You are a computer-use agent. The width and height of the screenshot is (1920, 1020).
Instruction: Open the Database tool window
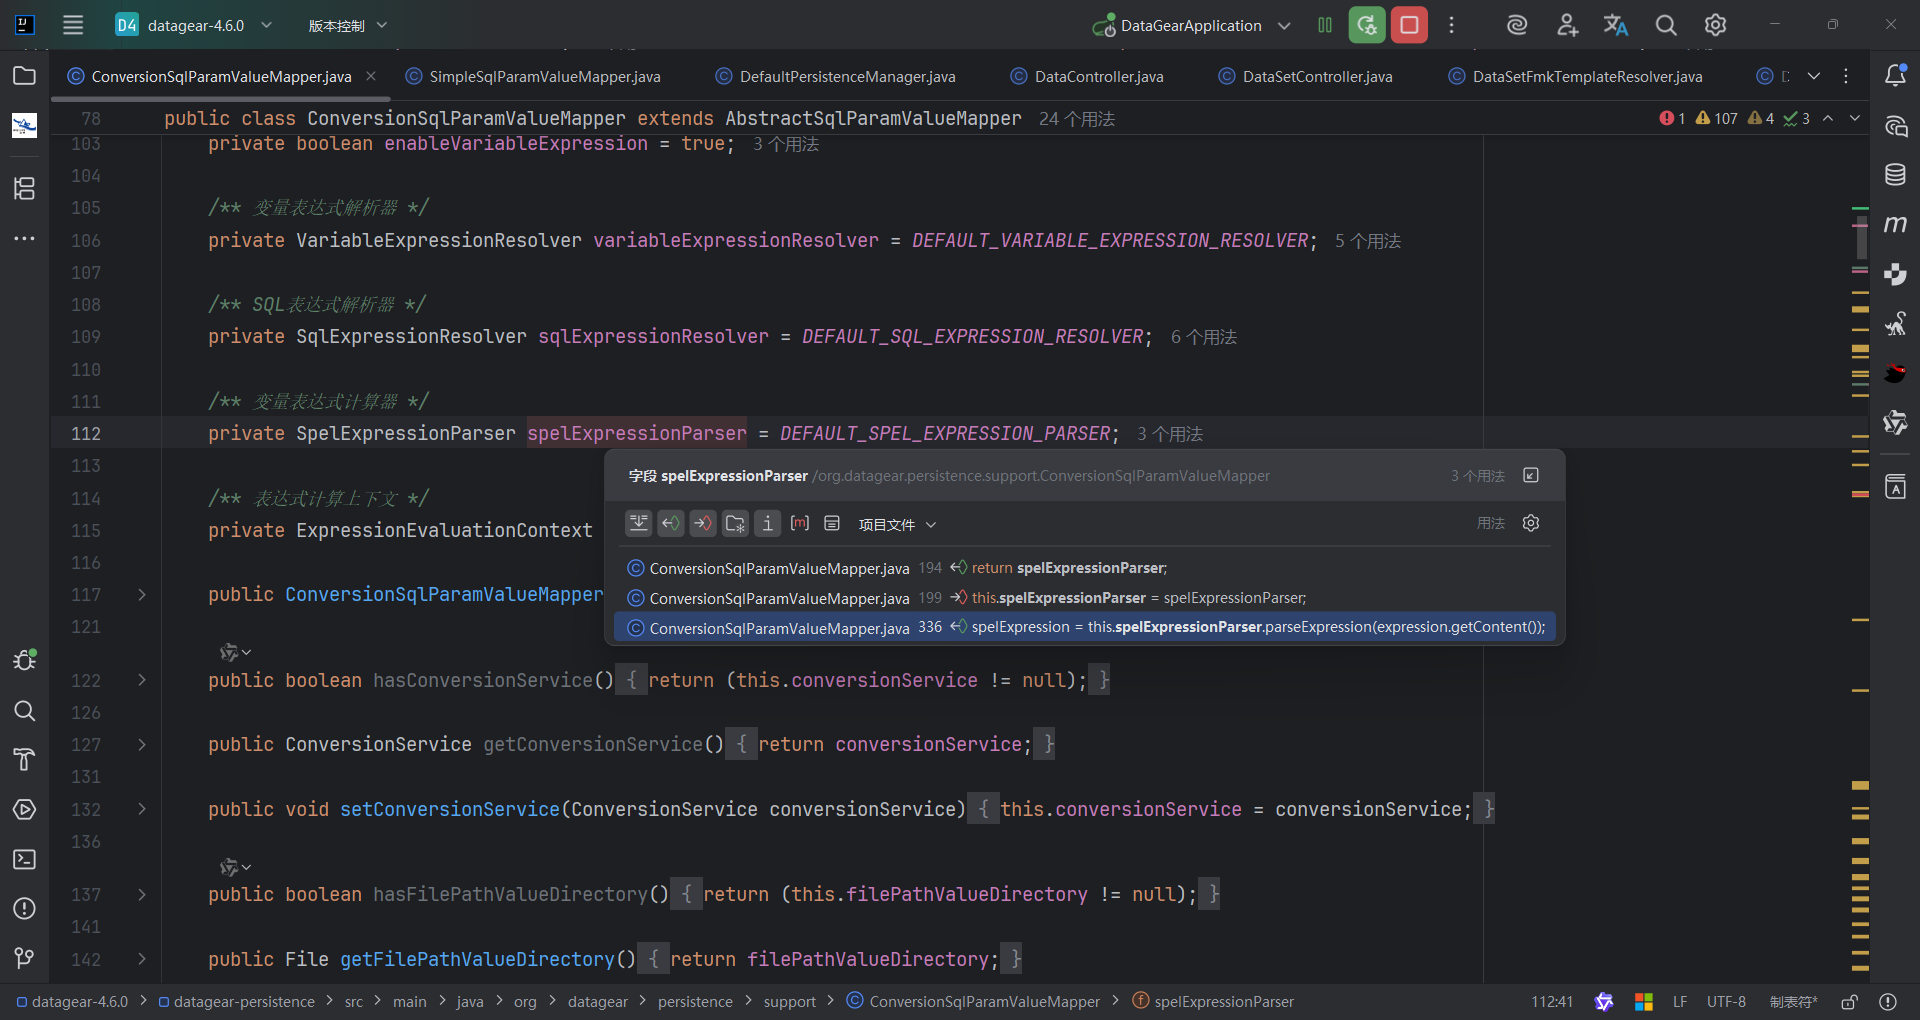[x=1895, y=175]
